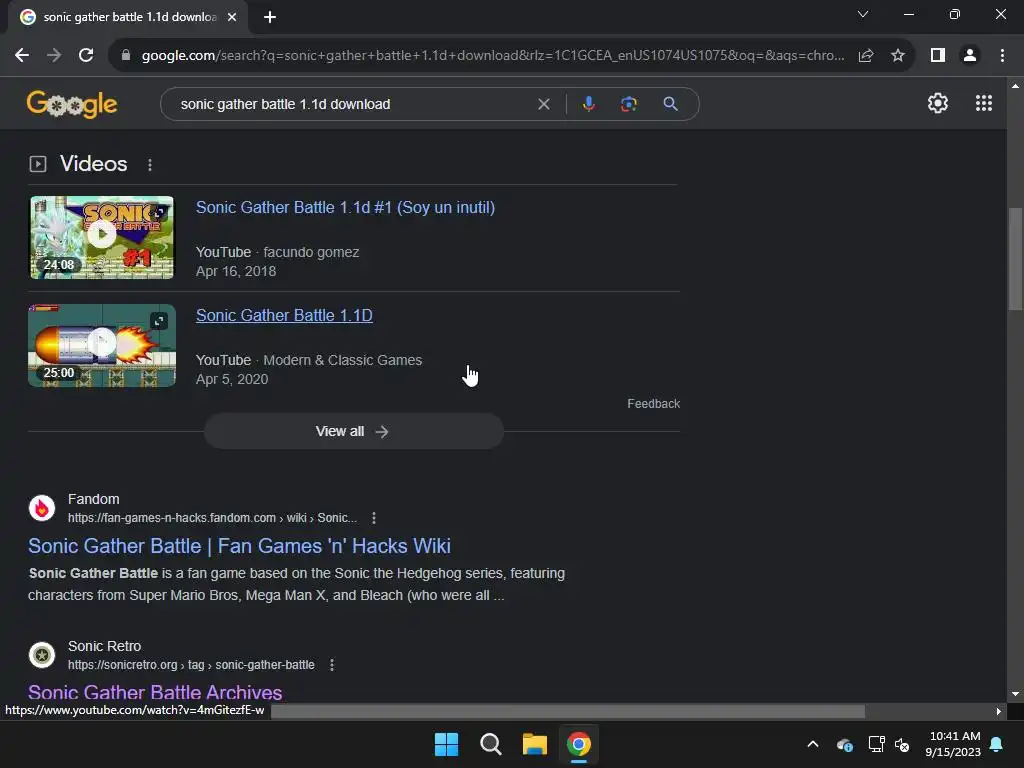Screen dimensions: 1024x768
Task: Open the notifications bell
Action: point(997,744)
